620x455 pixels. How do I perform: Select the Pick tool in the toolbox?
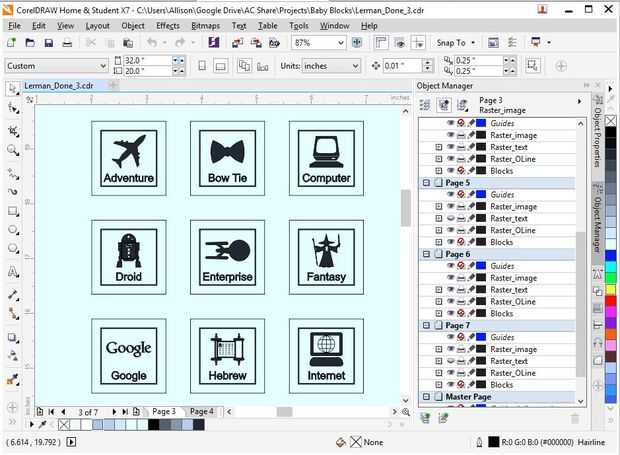click(13, 89)
